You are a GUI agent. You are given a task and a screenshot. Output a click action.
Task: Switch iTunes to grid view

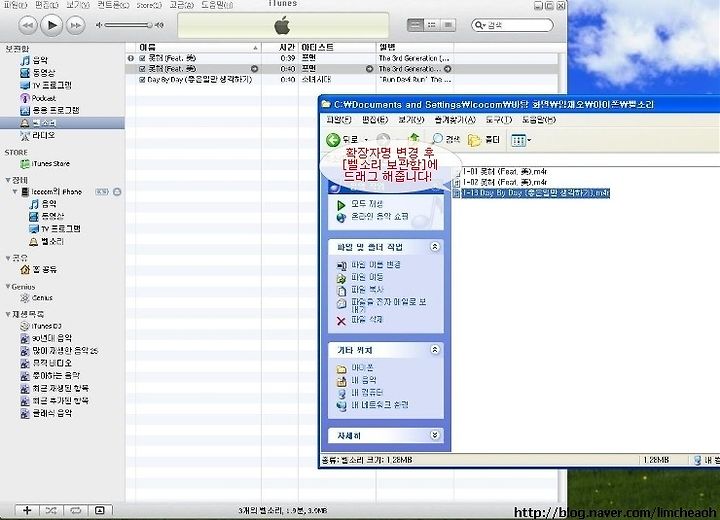(x=432, y=25)
